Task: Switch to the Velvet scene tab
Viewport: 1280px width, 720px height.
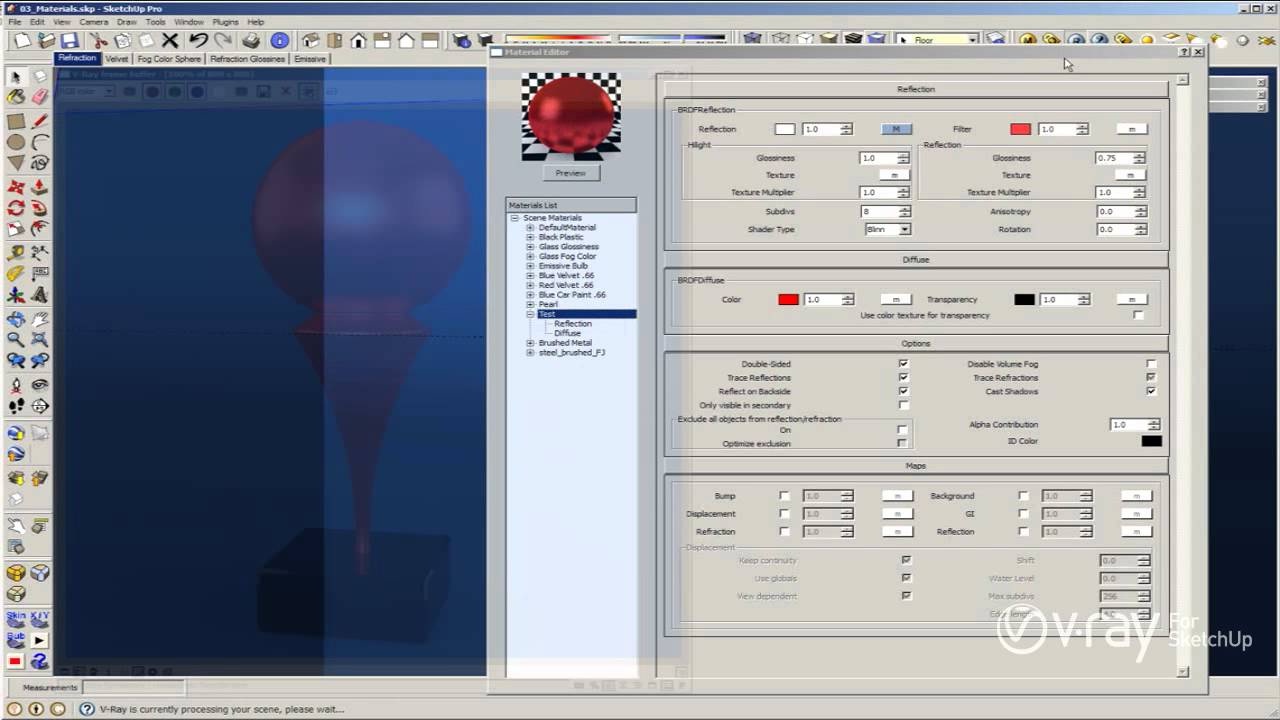Action: coord(117,59)
